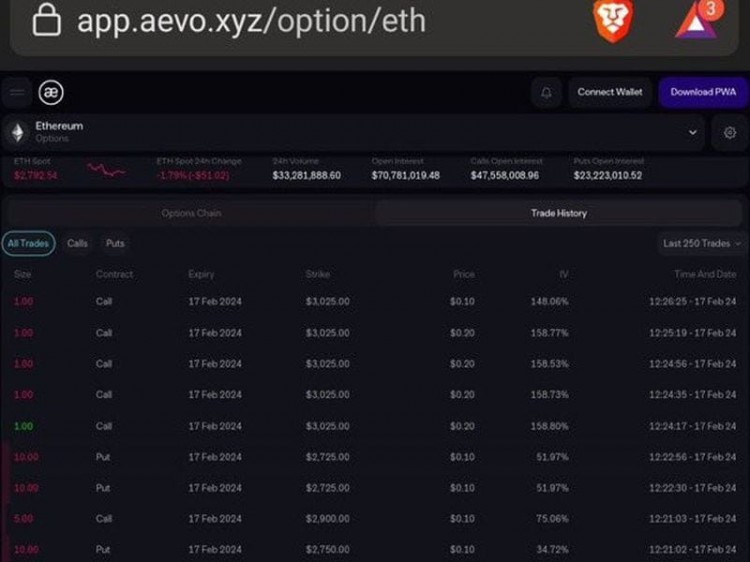Open the Brave Rewards triangle icon
Viewport: 750px width, 562px height.
click(698, 20)
